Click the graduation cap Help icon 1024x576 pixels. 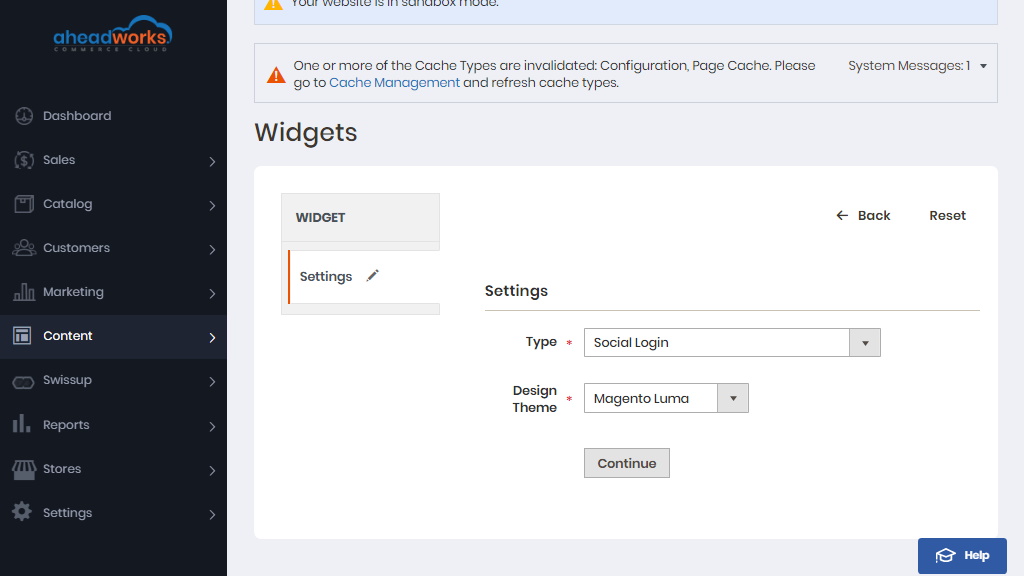pos(945,556)
